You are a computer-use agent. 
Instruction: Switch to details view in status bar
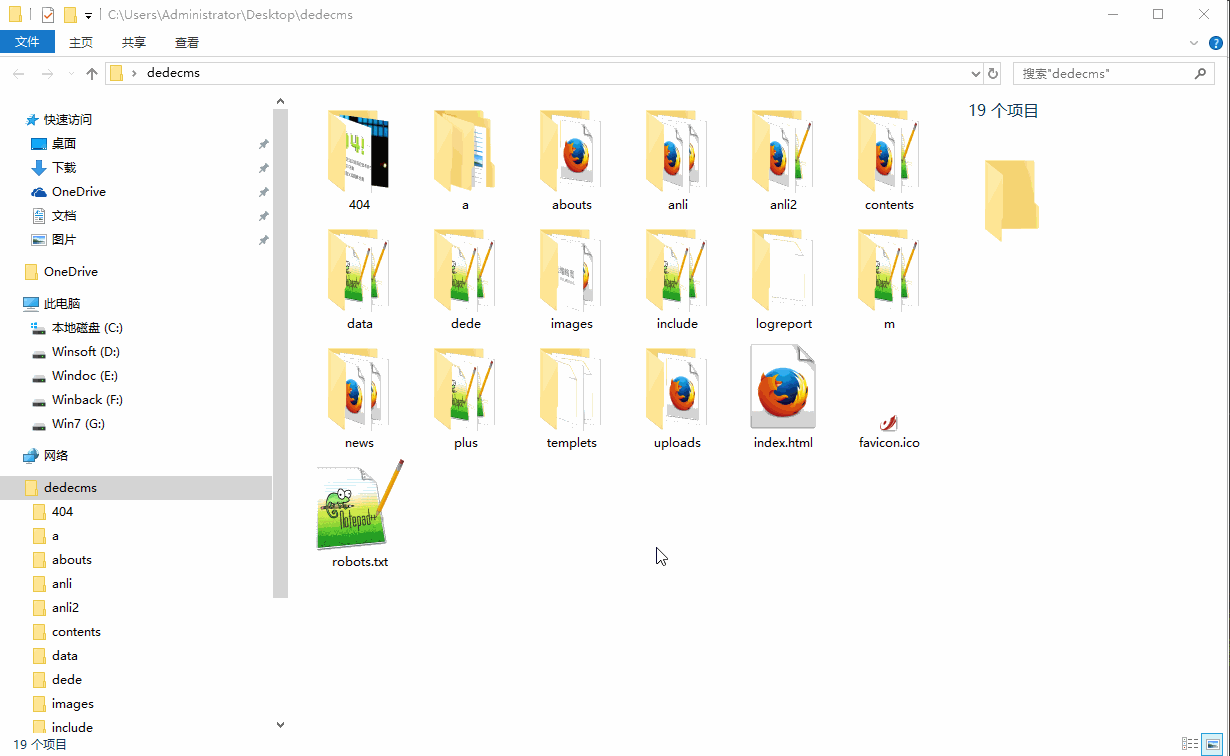click(1190, 744)
